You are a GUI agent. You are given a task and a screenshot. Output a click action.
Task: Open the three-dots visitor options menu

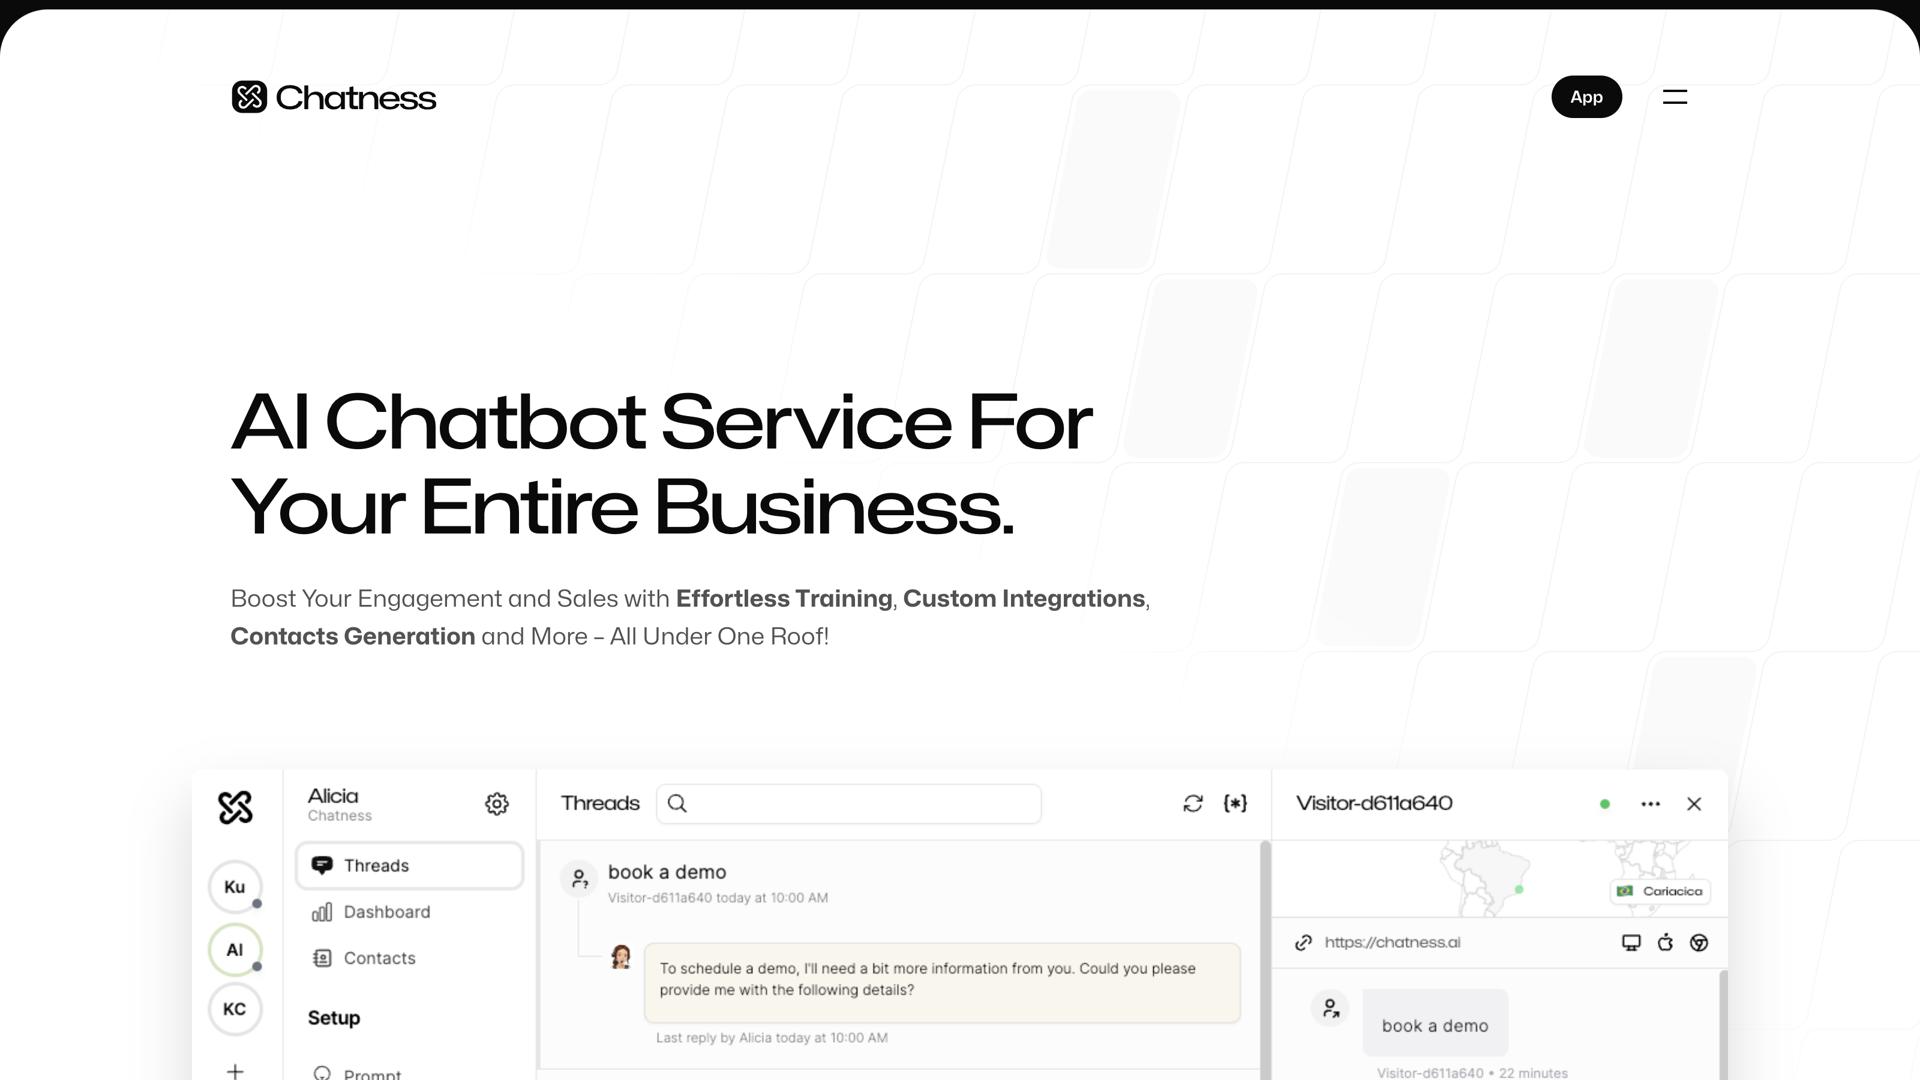[x=1650, y=804]
